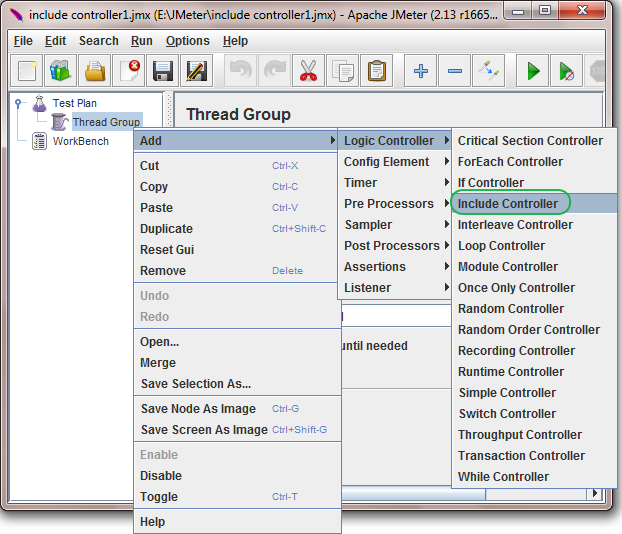Image resolution: width=622 pixels, height=534 pixels.
Task: Click the Copy pages icon
Action: pos(342,71)
